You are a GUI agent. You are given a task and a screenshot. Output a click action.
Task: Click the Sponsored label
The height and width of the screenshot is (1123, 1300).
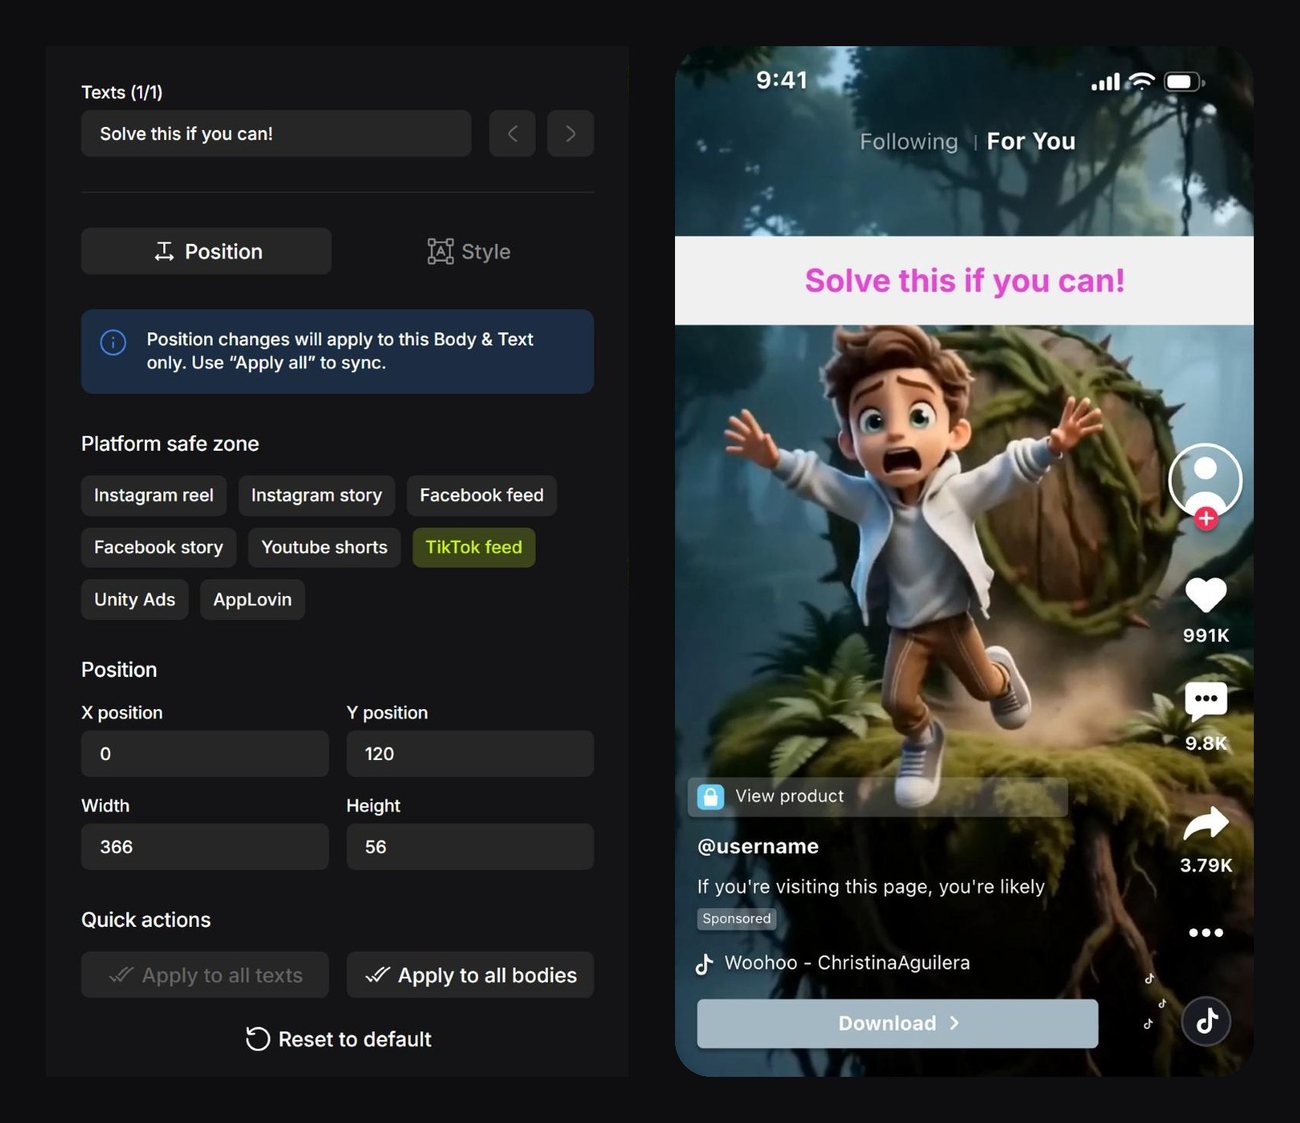[x=737, y=918]
